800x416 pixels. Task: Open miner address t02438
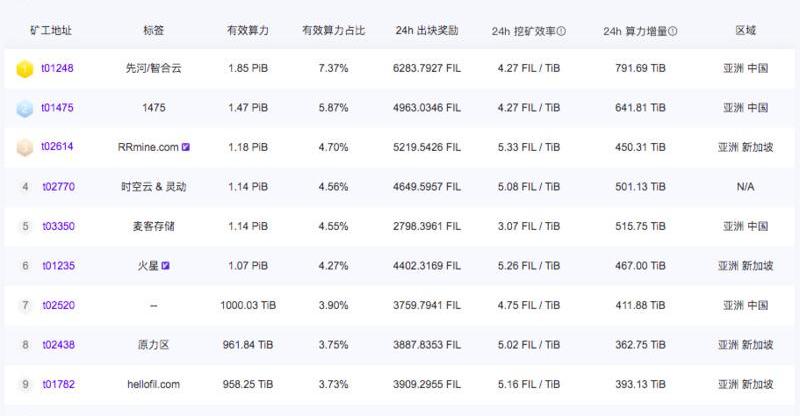[59, 345]
